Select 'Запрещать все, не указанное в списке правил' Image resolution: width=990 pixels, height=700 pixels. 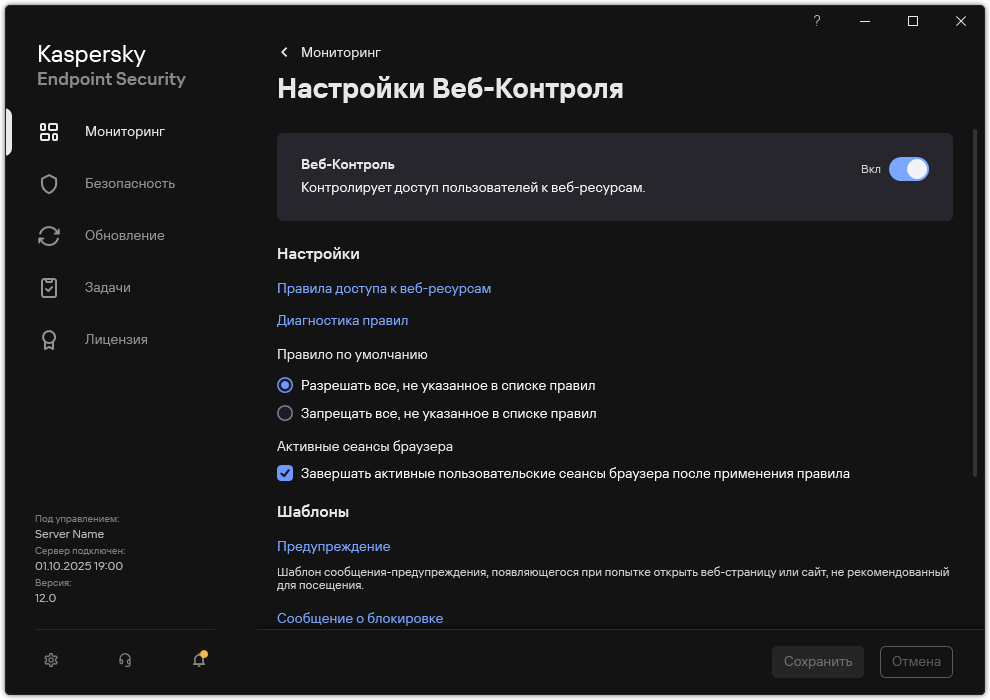pyautogui.click(x=285, y=413)
